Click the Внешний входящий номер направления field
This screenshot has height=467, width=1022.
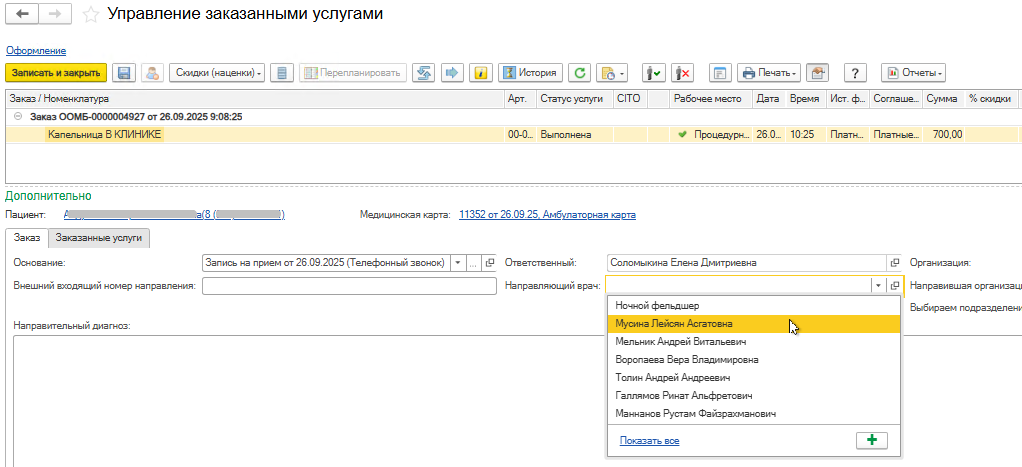click(x=349, y=286)
